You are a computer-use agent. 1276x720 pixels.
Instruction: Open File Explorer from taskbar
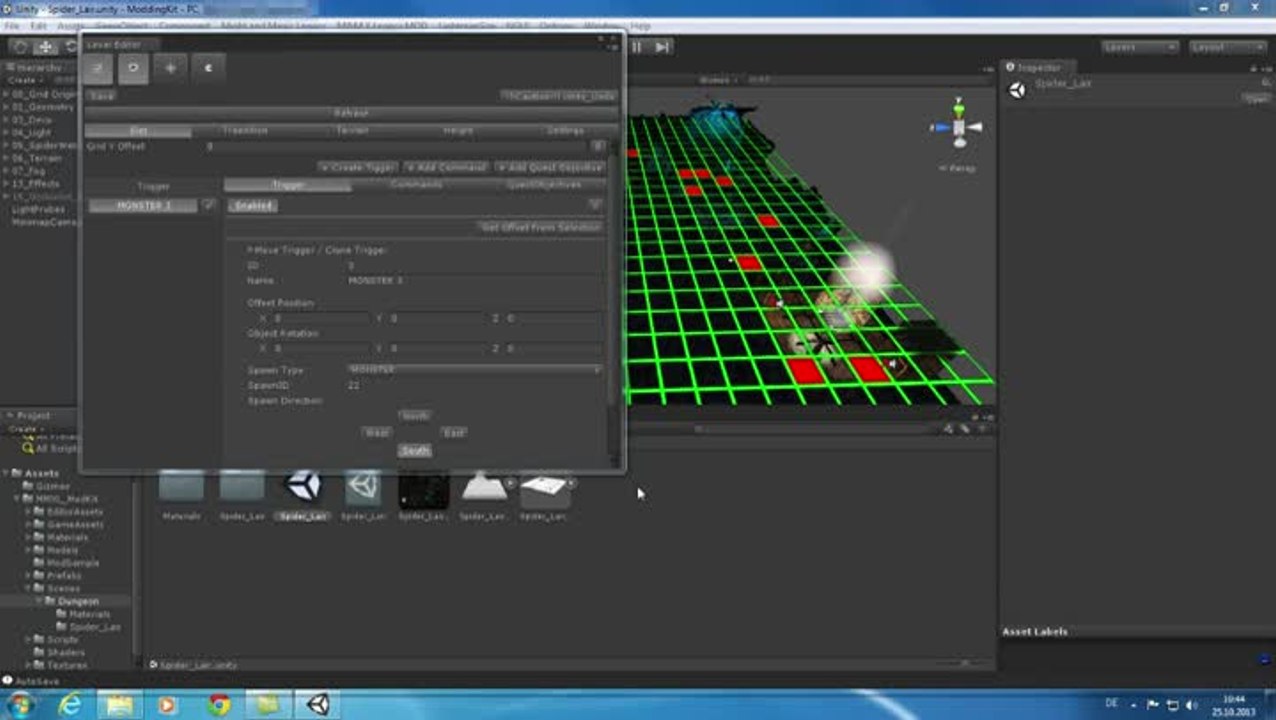[119, 704]
